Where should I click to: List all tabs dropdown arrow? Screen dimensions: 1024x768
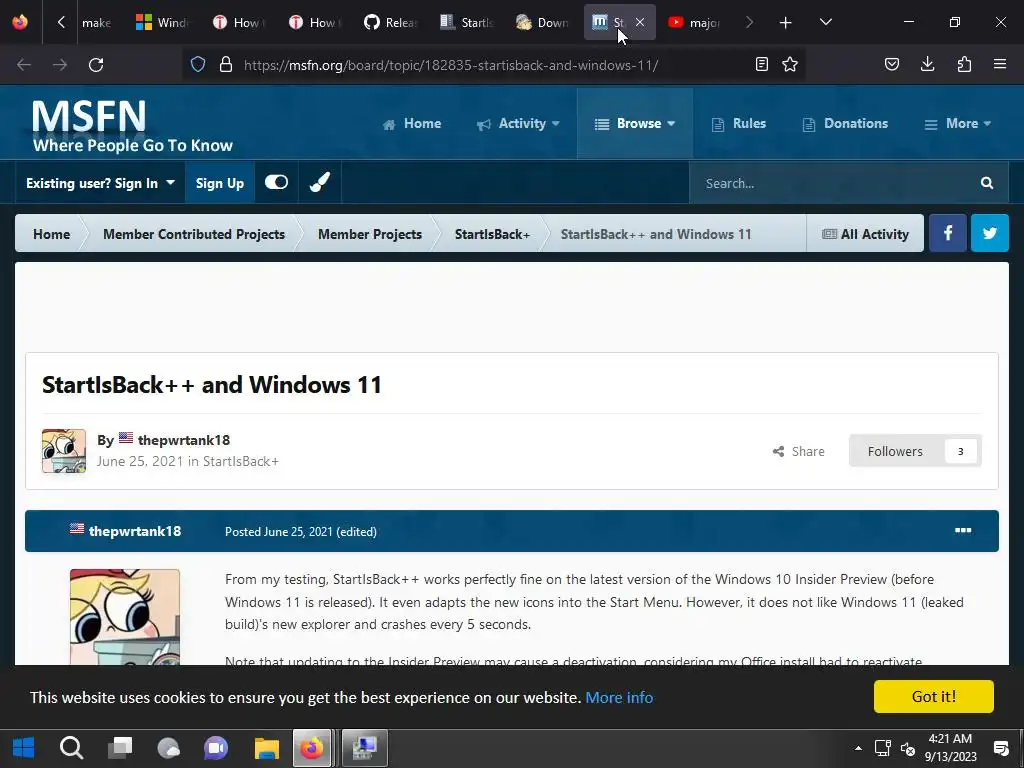[825, 22]
